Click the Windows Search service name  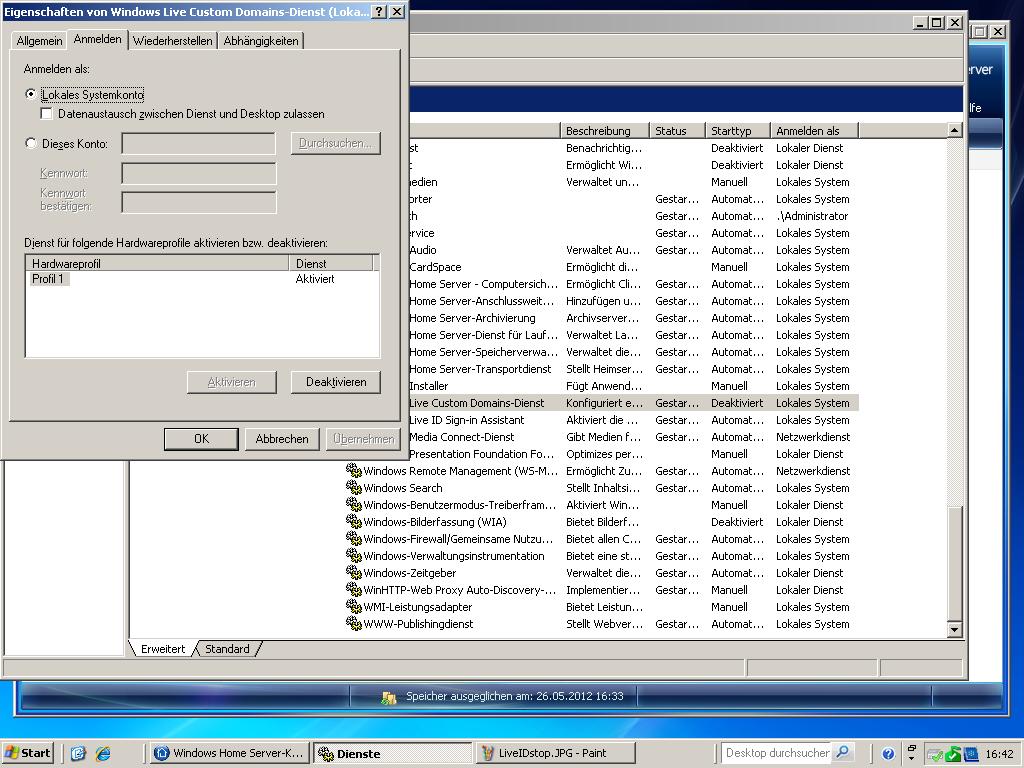[403, 488]
